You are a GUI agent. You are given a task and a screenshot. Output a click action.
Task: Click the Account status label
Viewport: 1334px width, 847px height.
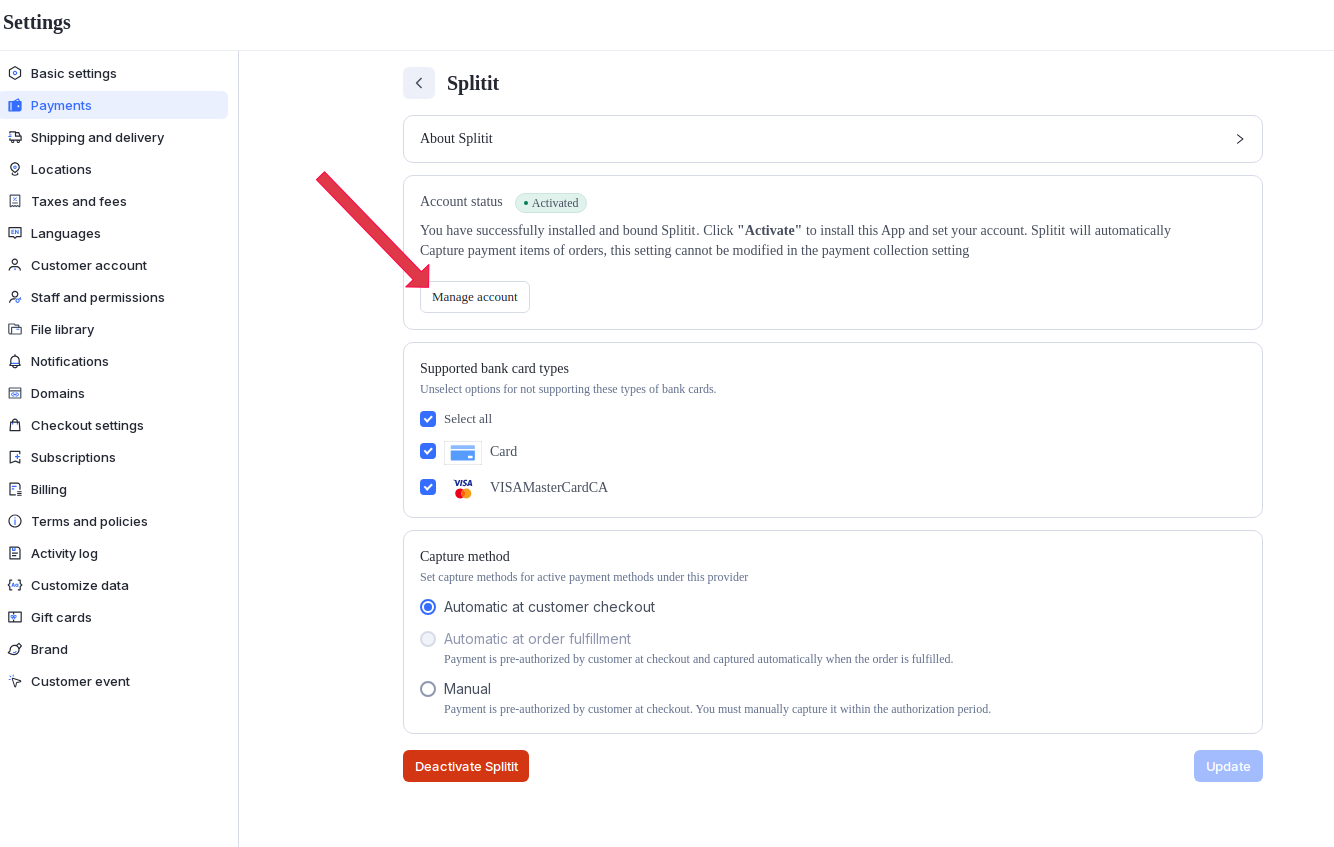click(461, 202)
